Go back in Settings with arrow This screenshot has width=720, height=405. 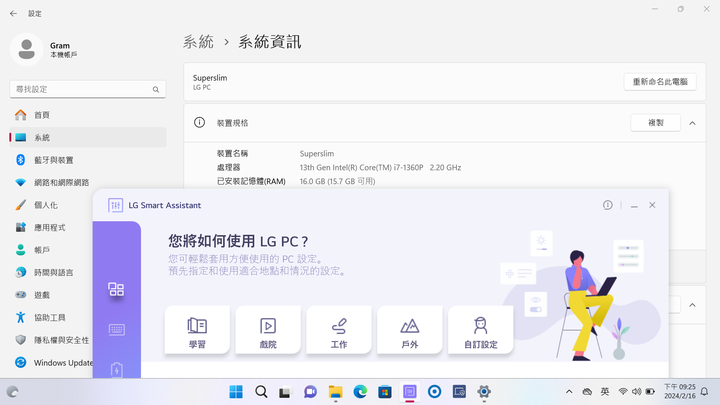[x=13, y=14]
